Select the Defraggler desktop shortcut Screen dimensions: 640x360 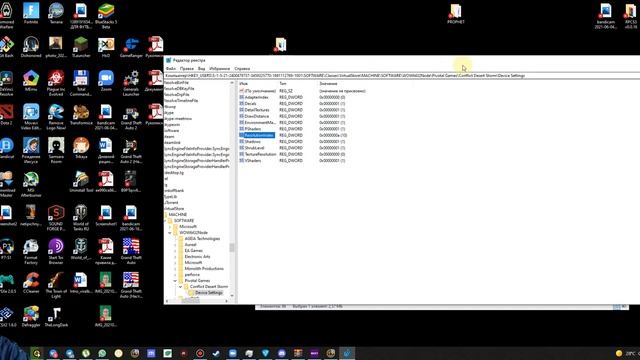pyautogui.click(x=31, y=316)
